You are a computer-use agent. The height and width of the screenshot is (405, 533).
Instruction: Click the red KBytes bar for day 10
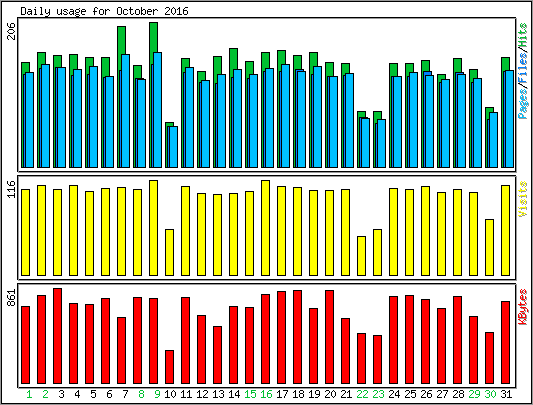click(169, 367)
